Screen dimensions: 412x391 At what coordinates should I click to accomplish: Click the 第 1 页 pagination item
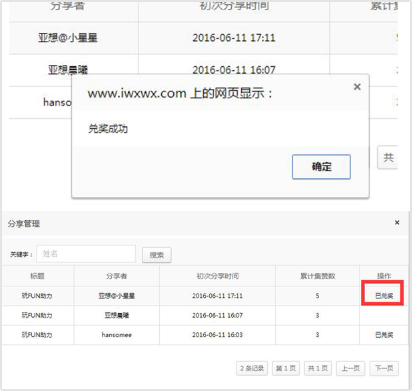pos(286,368)
